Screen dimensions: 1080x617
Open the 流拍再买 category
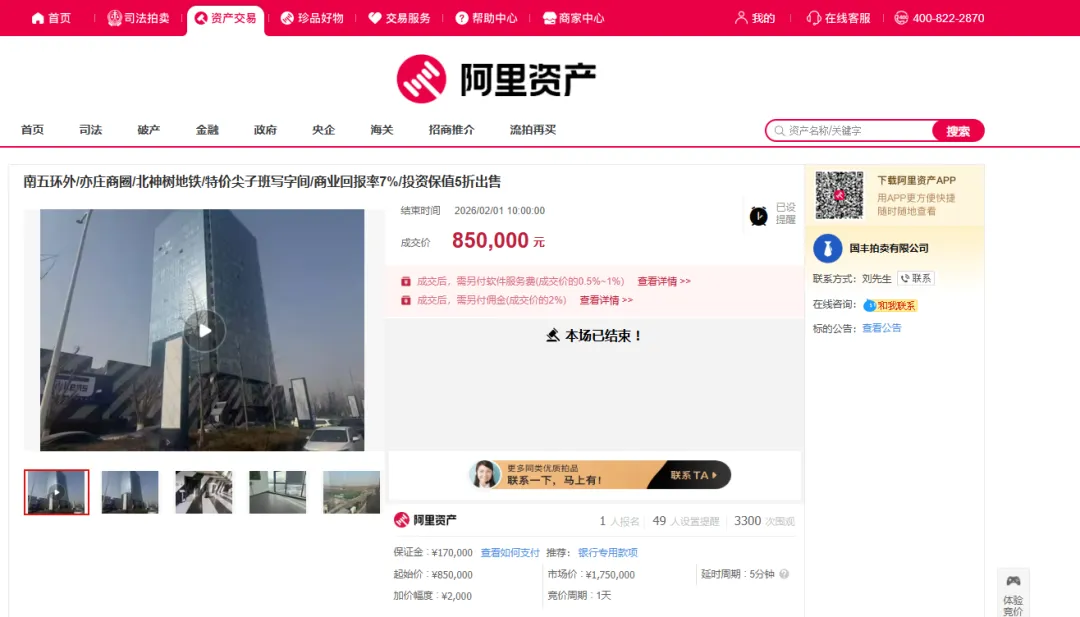pyautogui.click(x=532, y=129)
